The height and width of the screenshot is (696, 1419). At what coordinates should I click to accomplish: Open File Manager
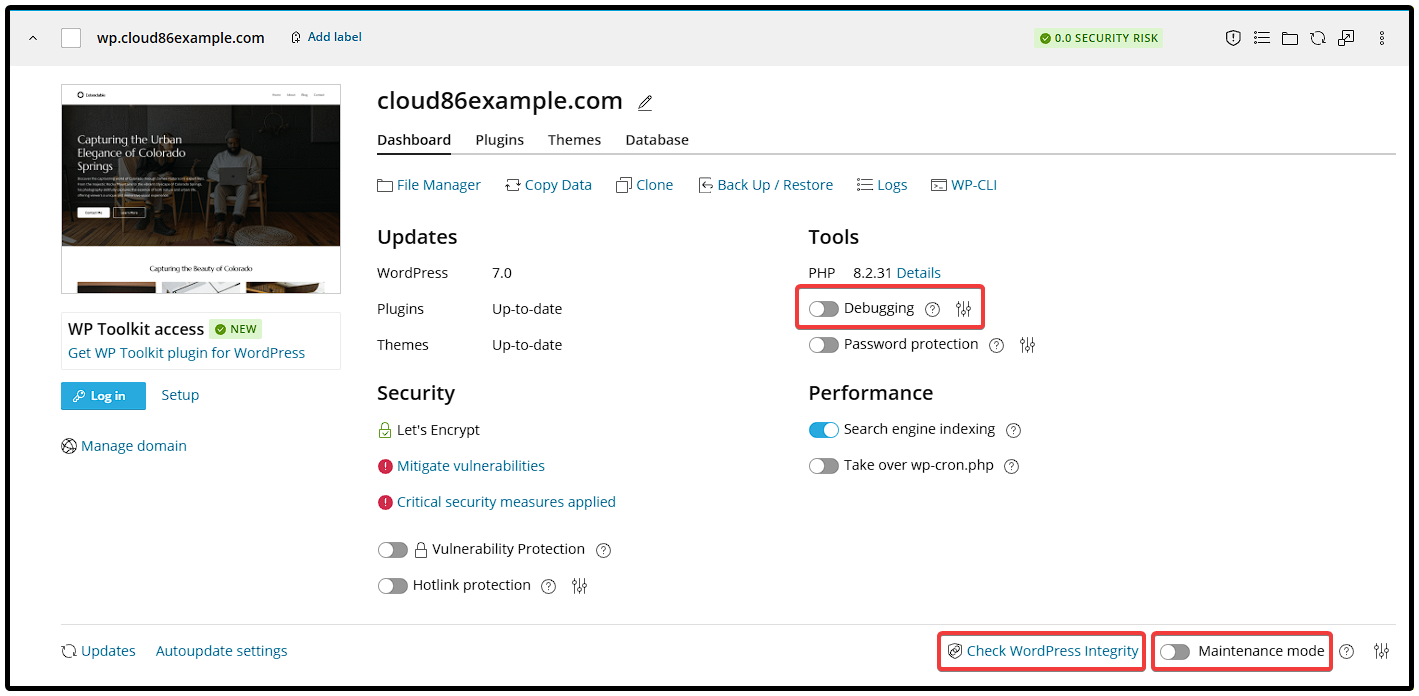[x=429, y=185]
